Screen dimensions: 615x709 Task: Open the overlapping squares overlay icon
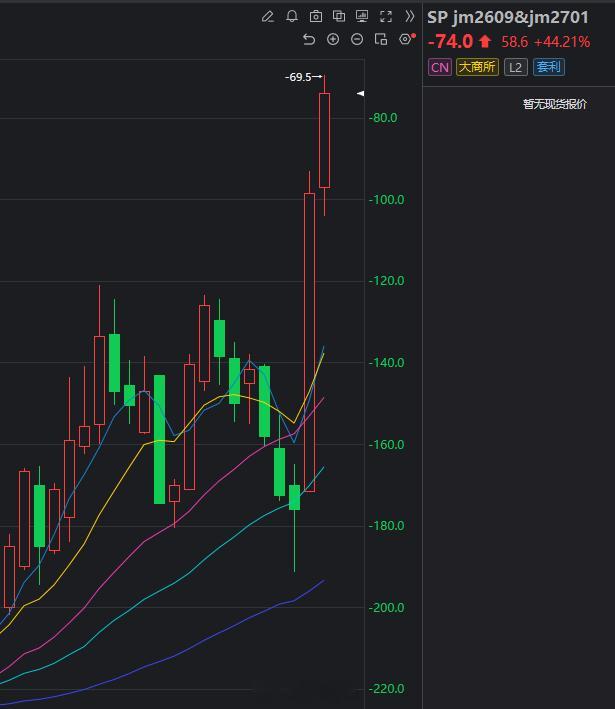point(339,17)
